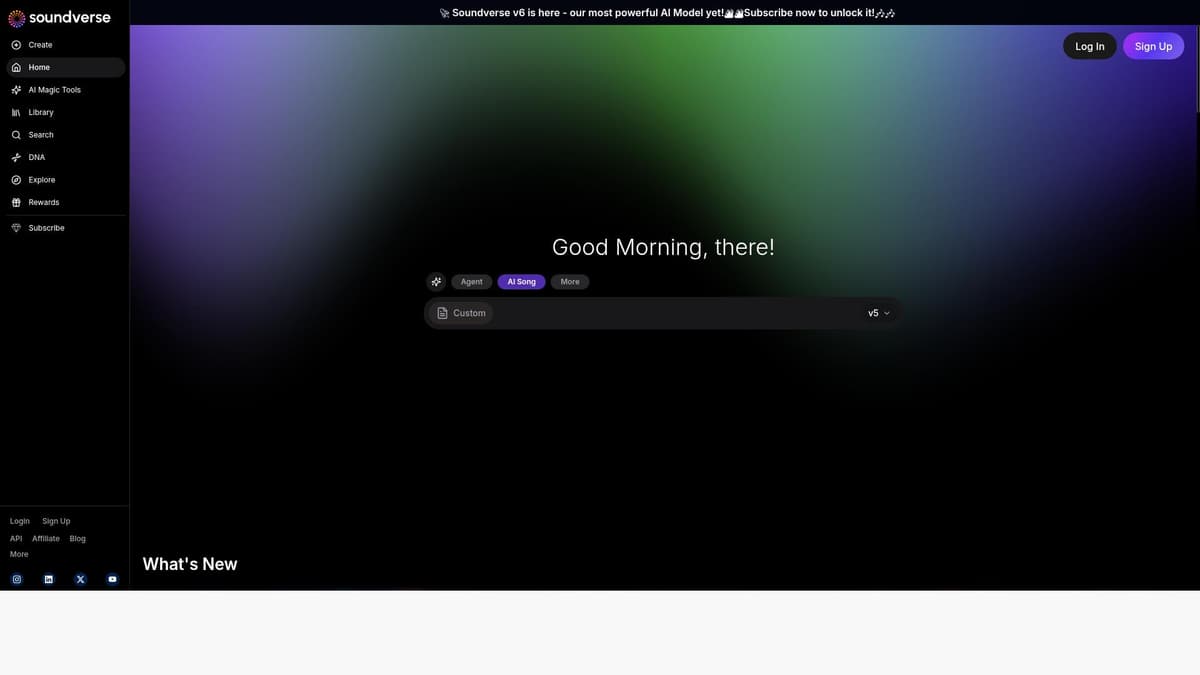The height and width of the screenshot is (675, 1200).
Task: Toggle the Custom mode button
Action: pos(461,313)
